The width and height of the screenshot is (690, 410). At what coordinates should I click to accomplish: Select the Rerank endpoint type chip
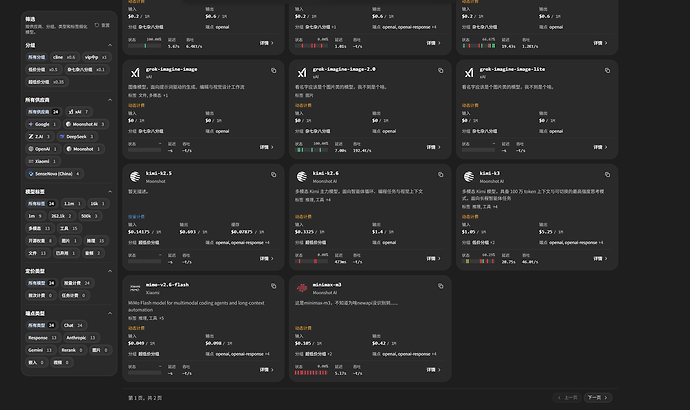point(72,350)
